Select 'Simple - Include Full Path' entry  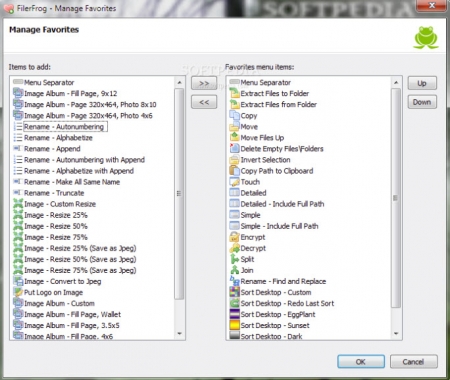pyautogui.click(x=279, y=226)
